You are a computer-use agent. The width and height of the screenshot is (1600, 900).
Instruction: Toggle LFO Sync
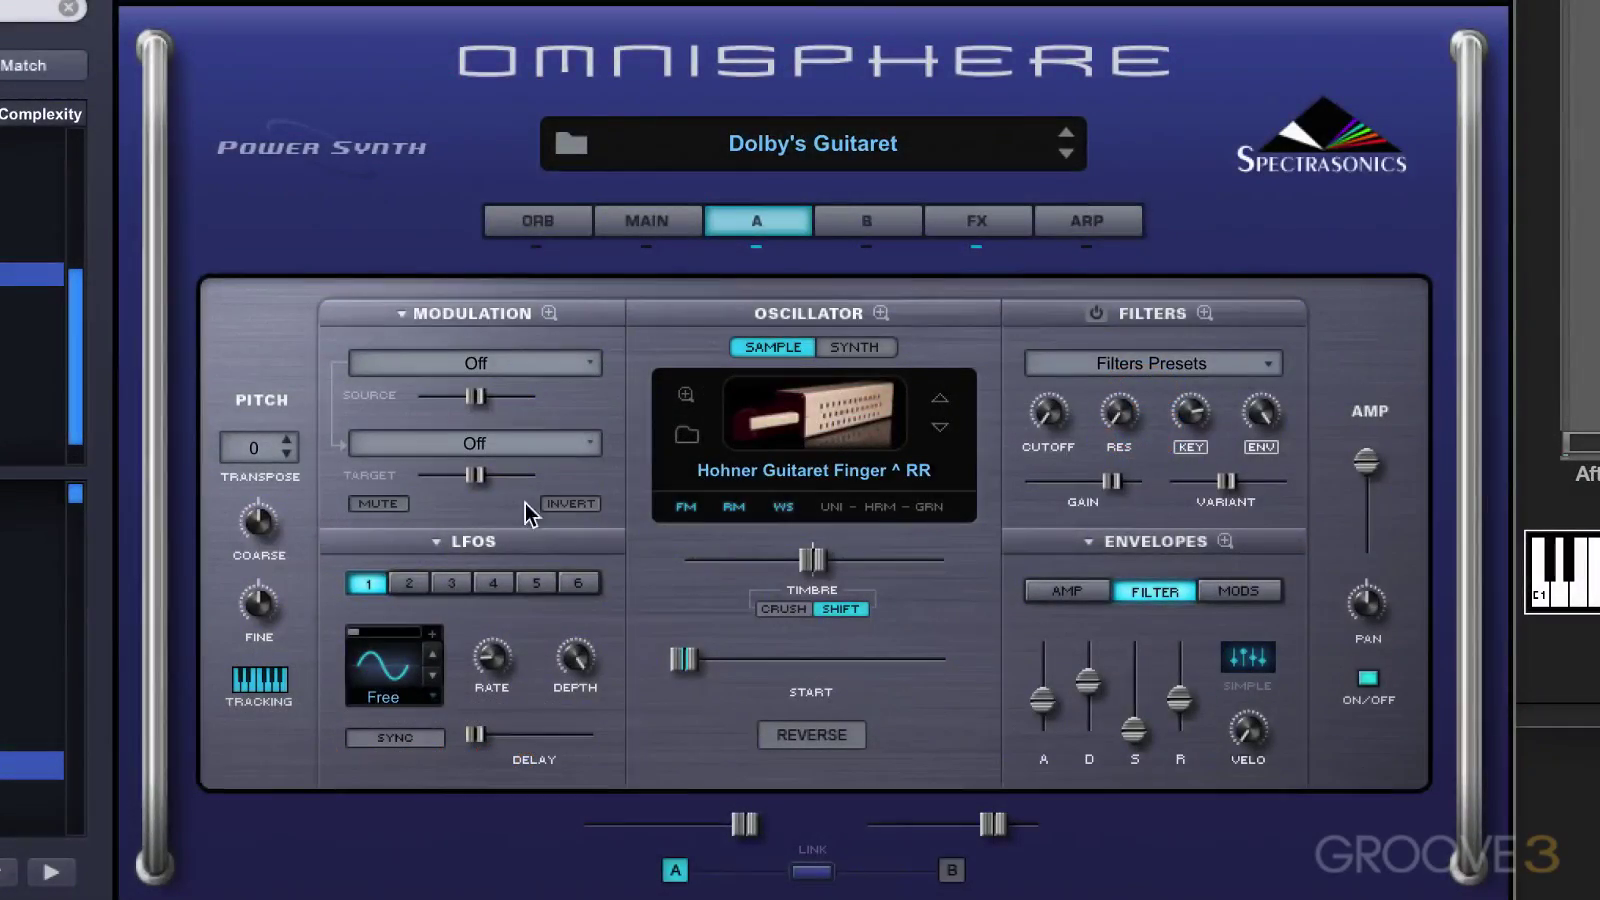(x=395, y=738)
